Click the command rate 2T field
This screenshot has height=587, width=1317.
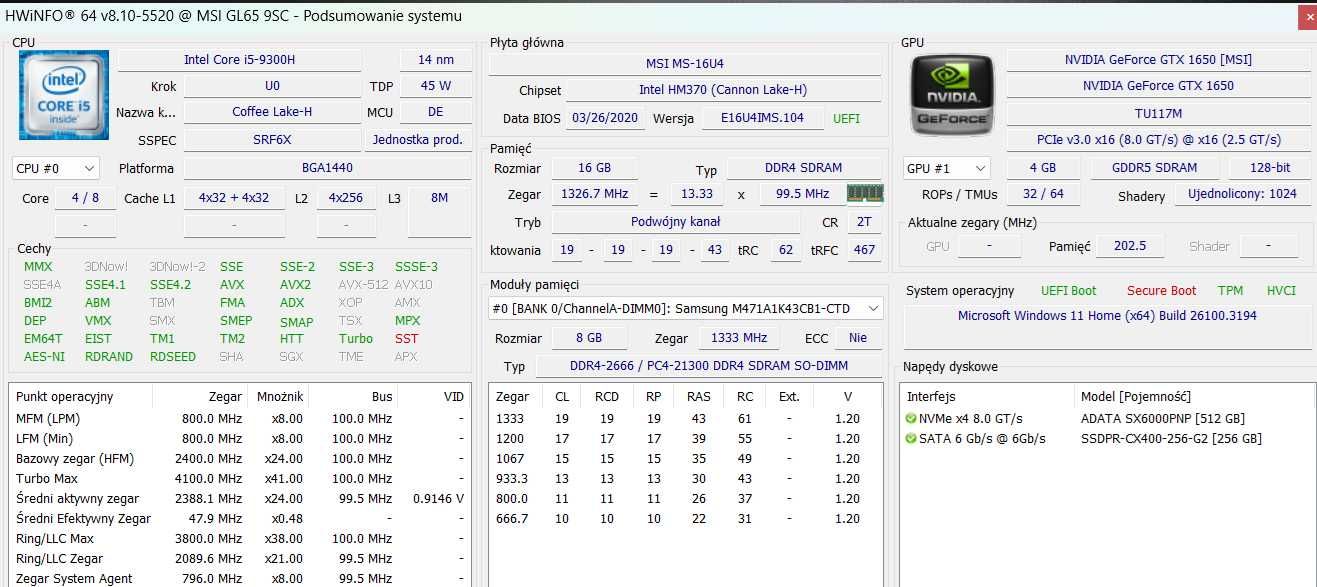[864, 222]
